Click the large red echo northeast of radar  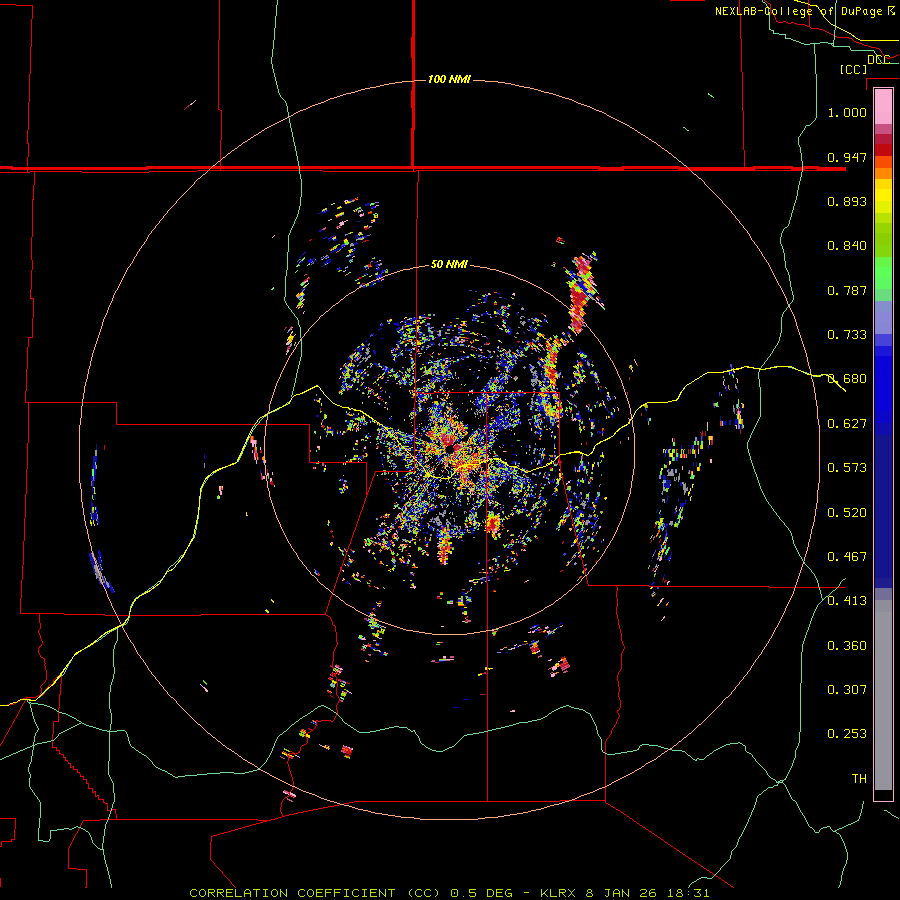(581, 292)
